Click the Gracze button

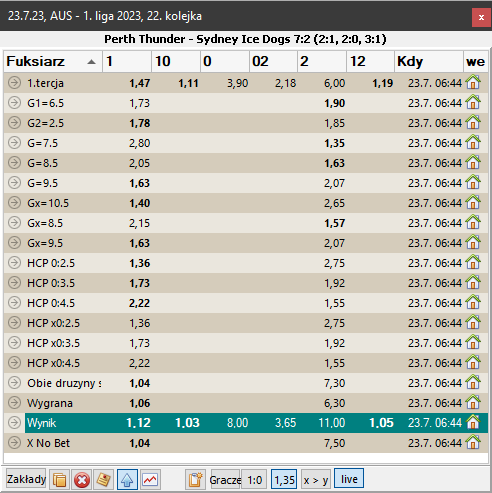225,480
